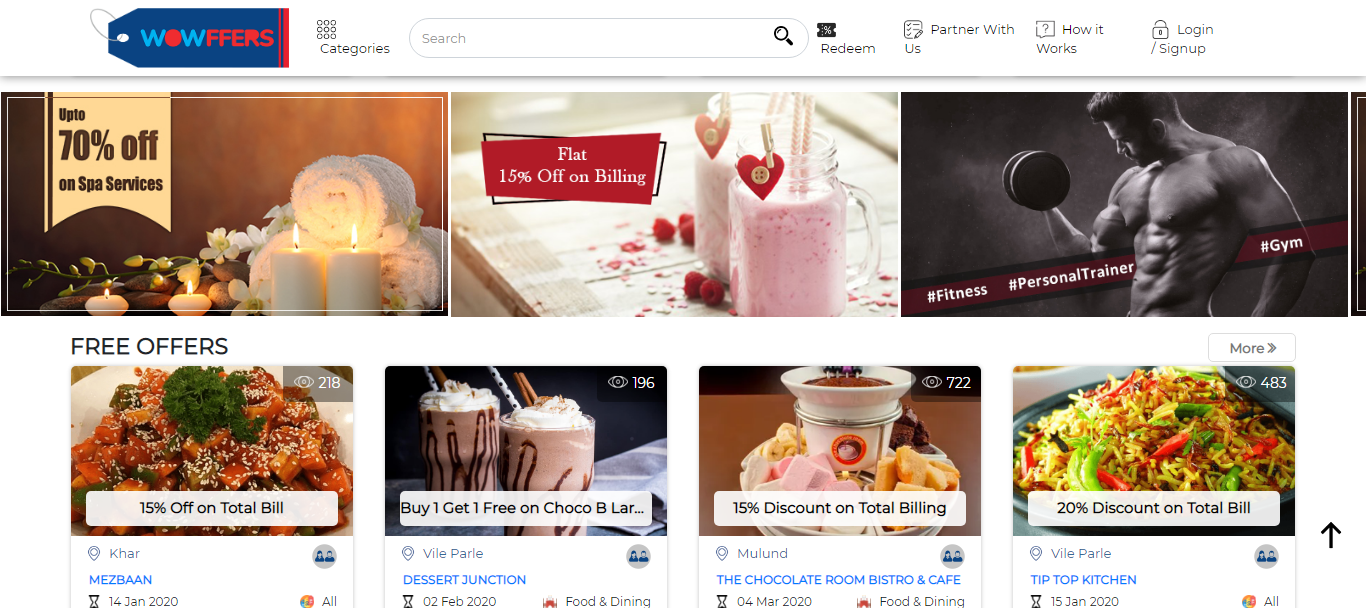Open the MEZBAAN offer link
Viewport: 1366px width, 608px height.
pos(120,579)
